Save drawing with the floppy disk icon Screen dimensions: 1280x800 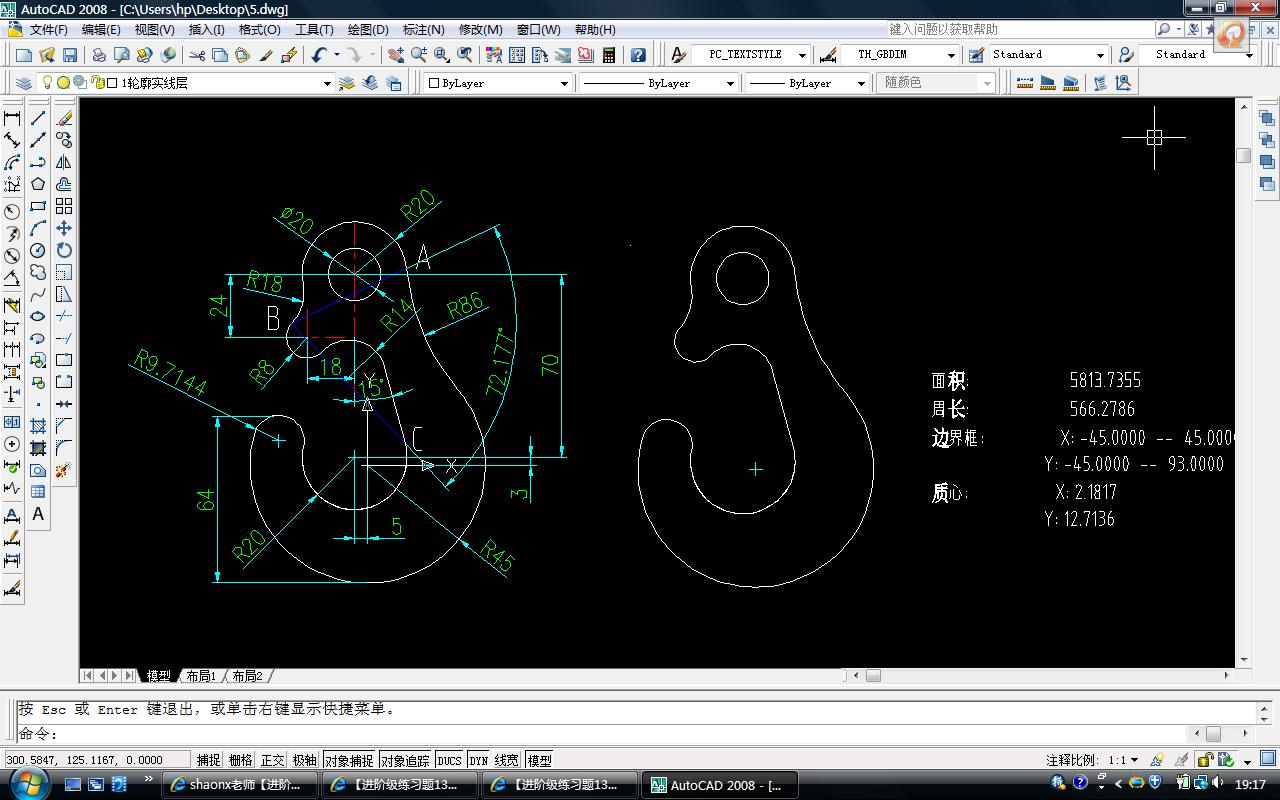70,55
